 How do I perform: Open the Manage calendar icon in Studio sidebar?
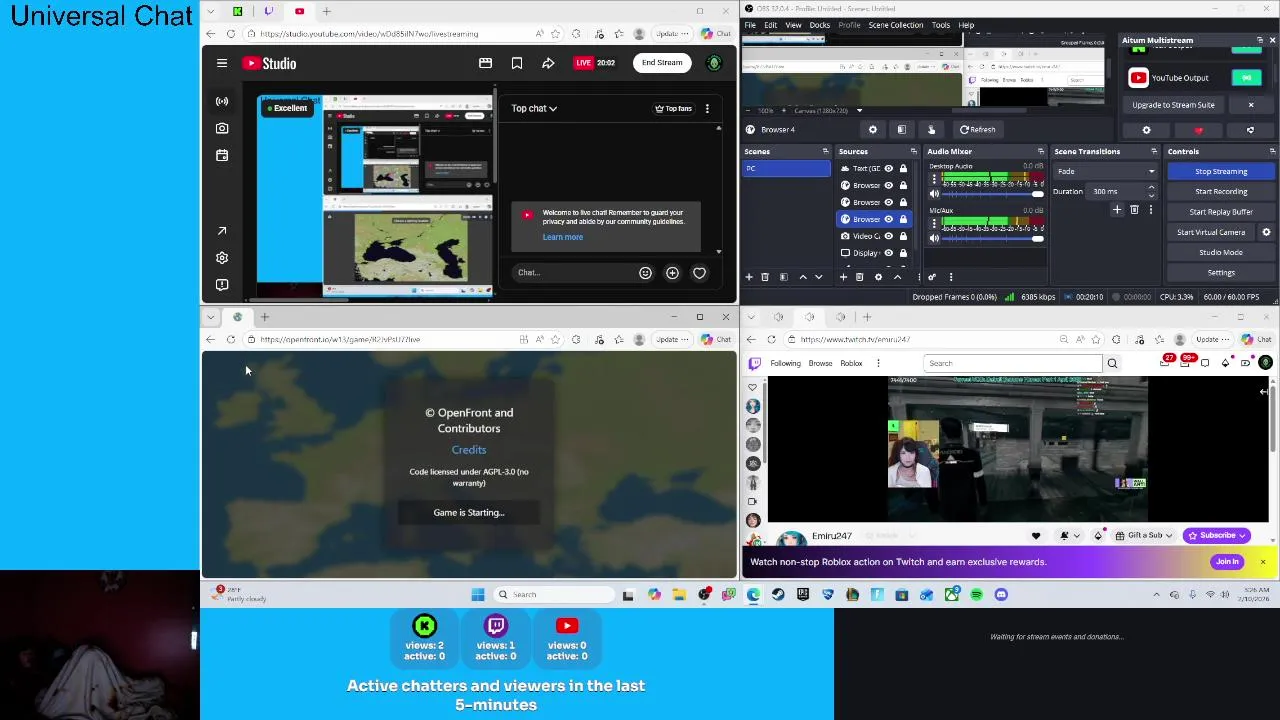222,155
